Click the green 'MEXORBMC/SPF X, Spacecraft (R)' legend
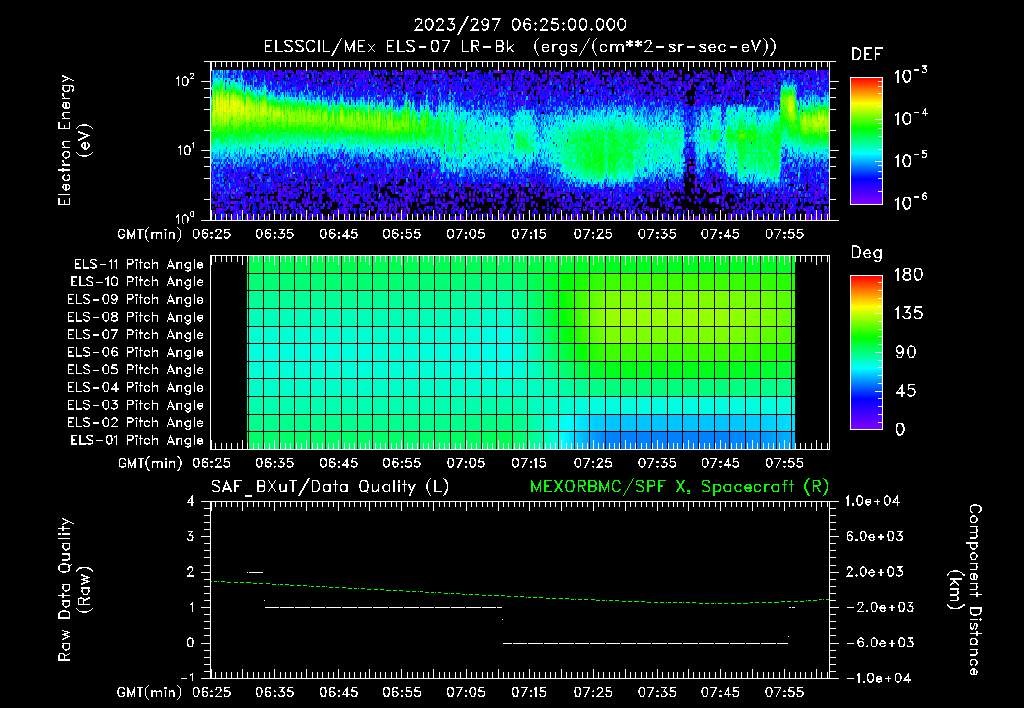Screen dimensions: 1024x708 point(679,487)
